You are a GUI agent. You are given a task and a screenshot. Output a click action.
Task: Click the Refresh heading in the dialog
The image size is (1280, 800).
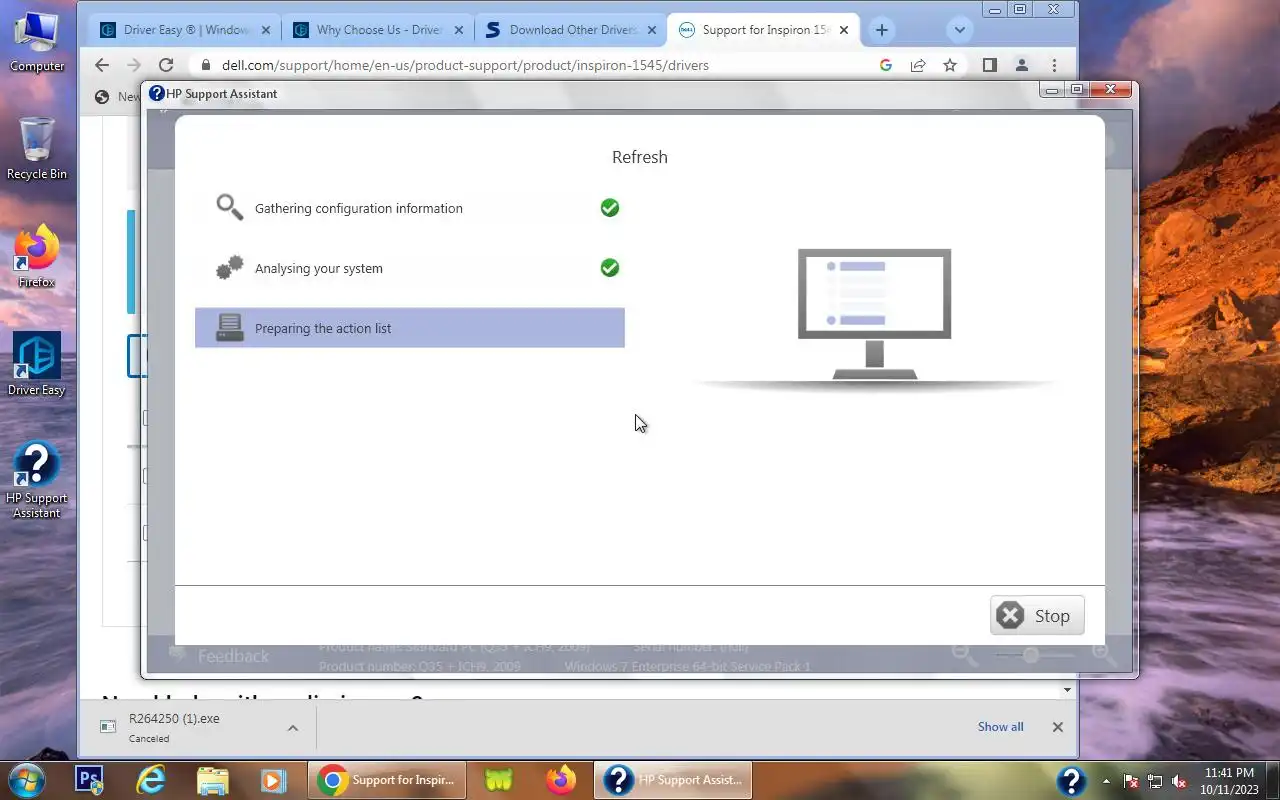click(x=640, y=157)
